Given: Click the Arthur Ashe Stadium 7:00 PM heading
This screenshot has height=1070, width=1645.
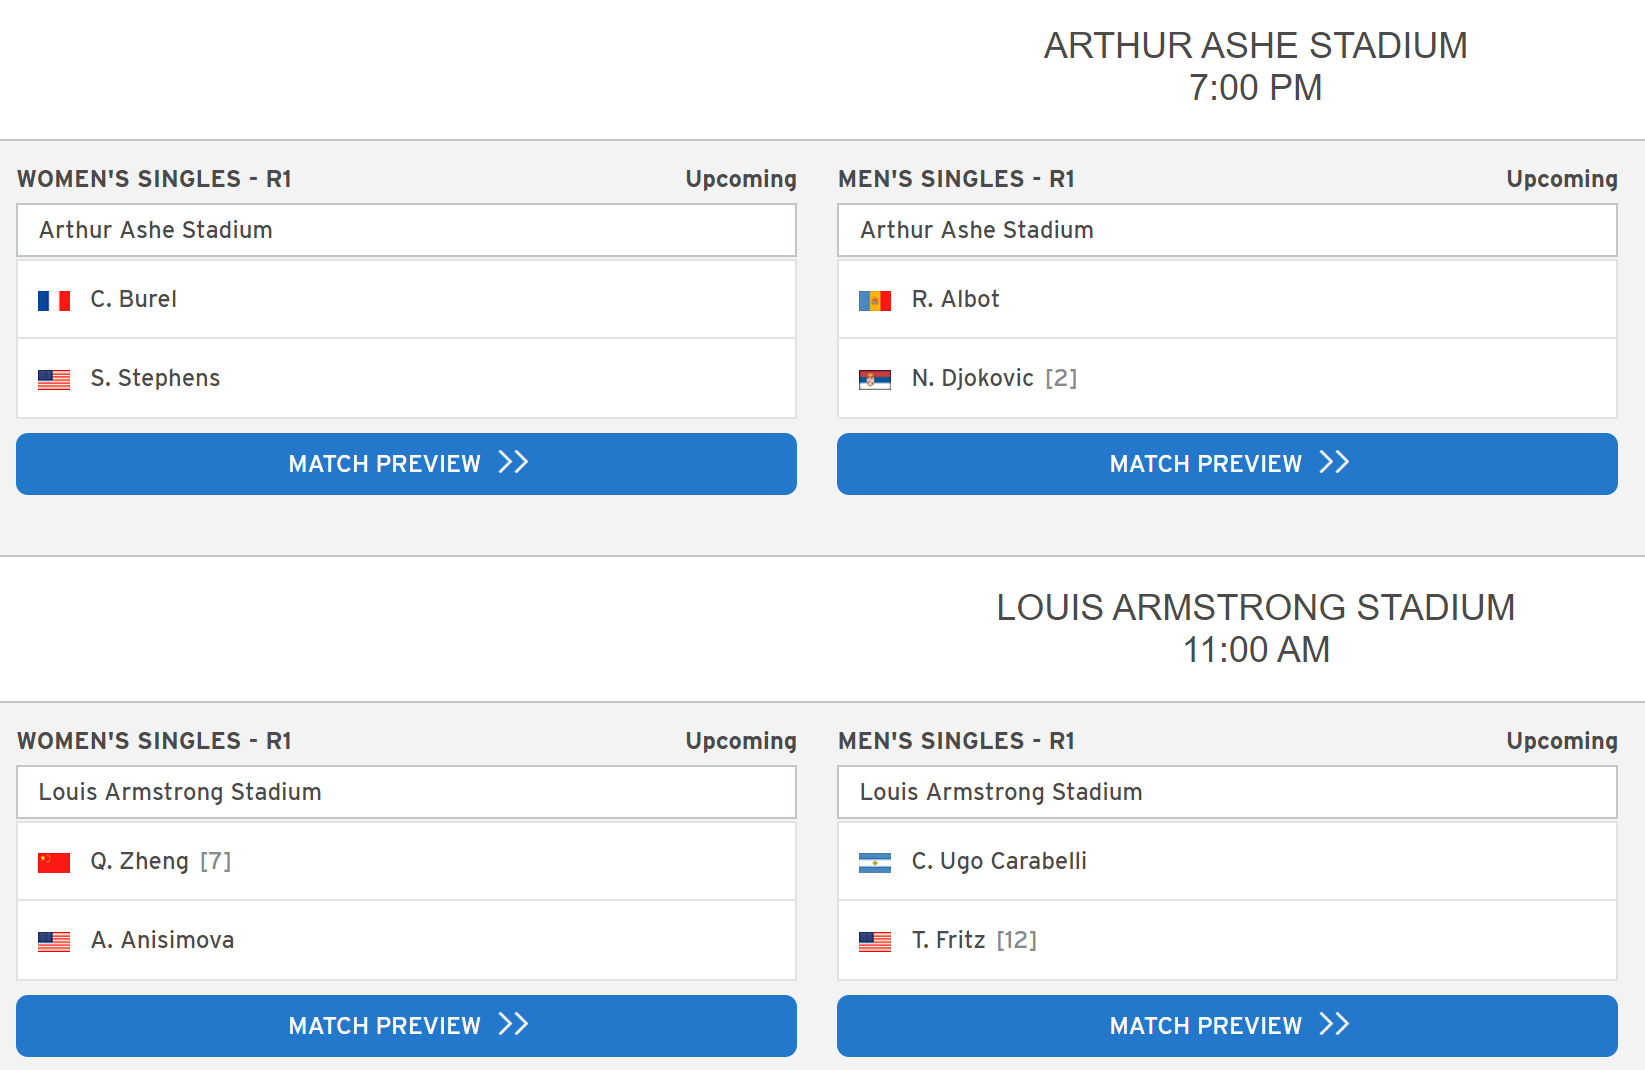Looking at the screenshot, I should (x=1255, y=66).
